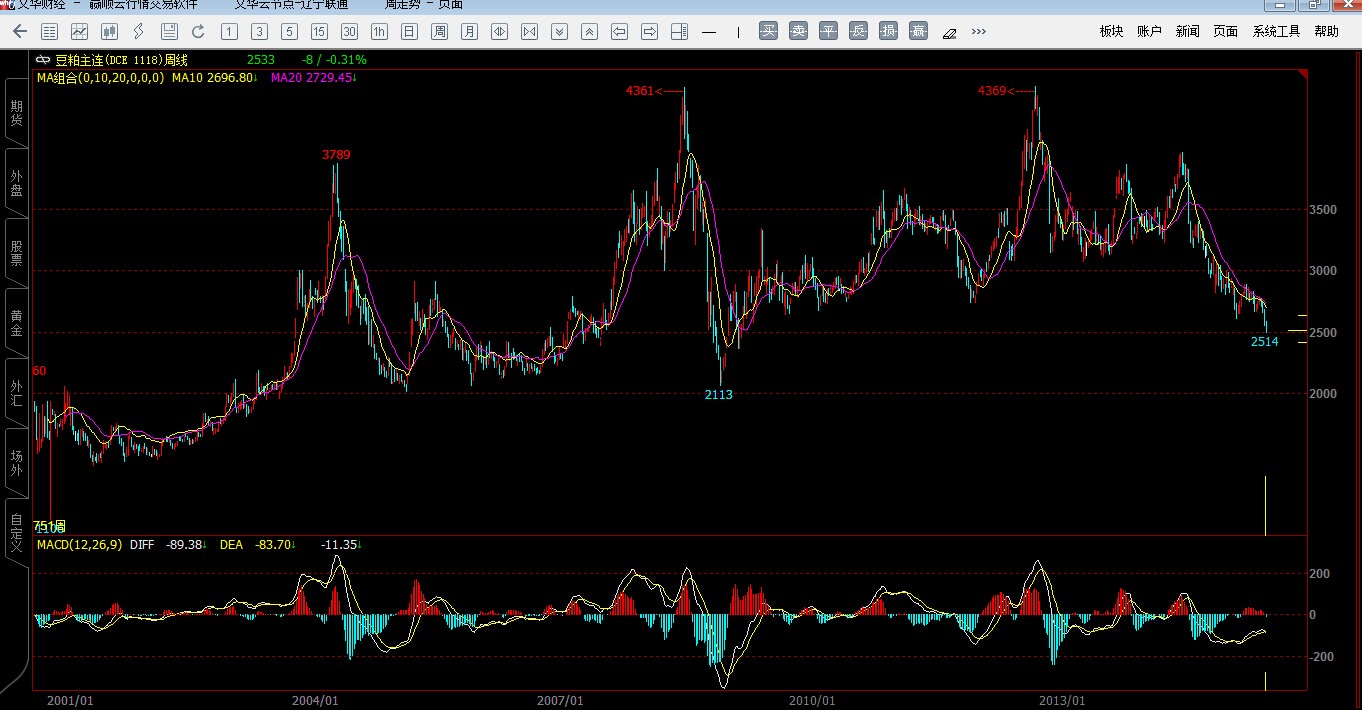Draw a horizontal line with the line tool

point(709,32)
